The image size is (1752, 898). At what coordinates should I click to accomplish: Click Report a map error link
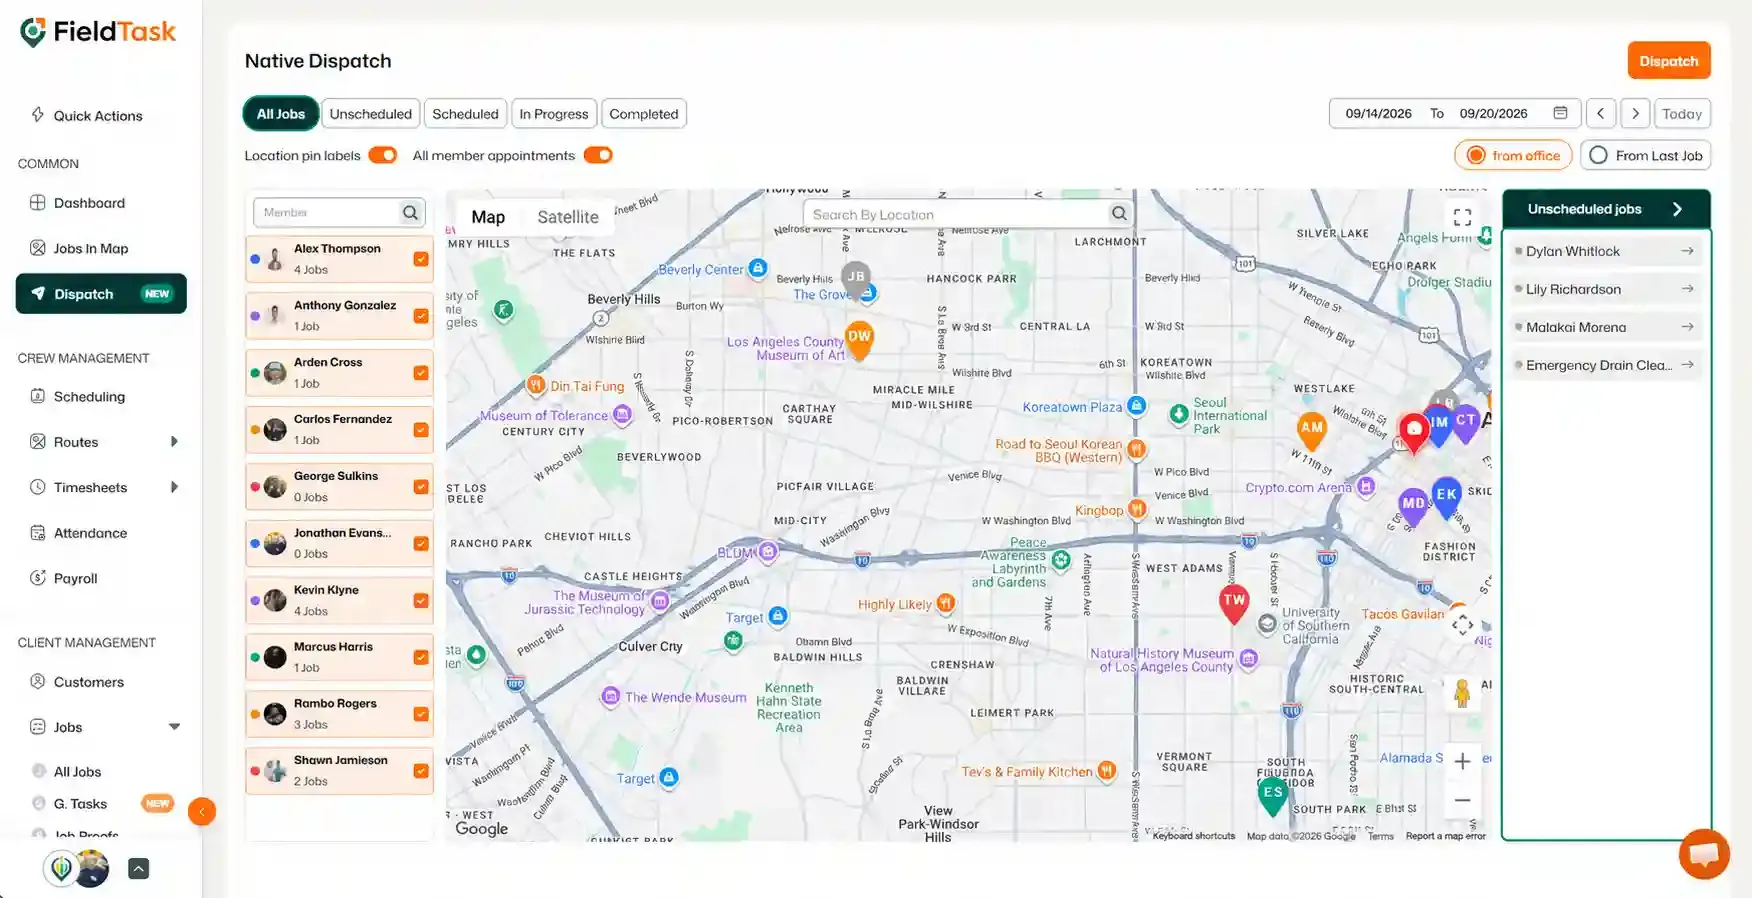tap(1445, 836)
